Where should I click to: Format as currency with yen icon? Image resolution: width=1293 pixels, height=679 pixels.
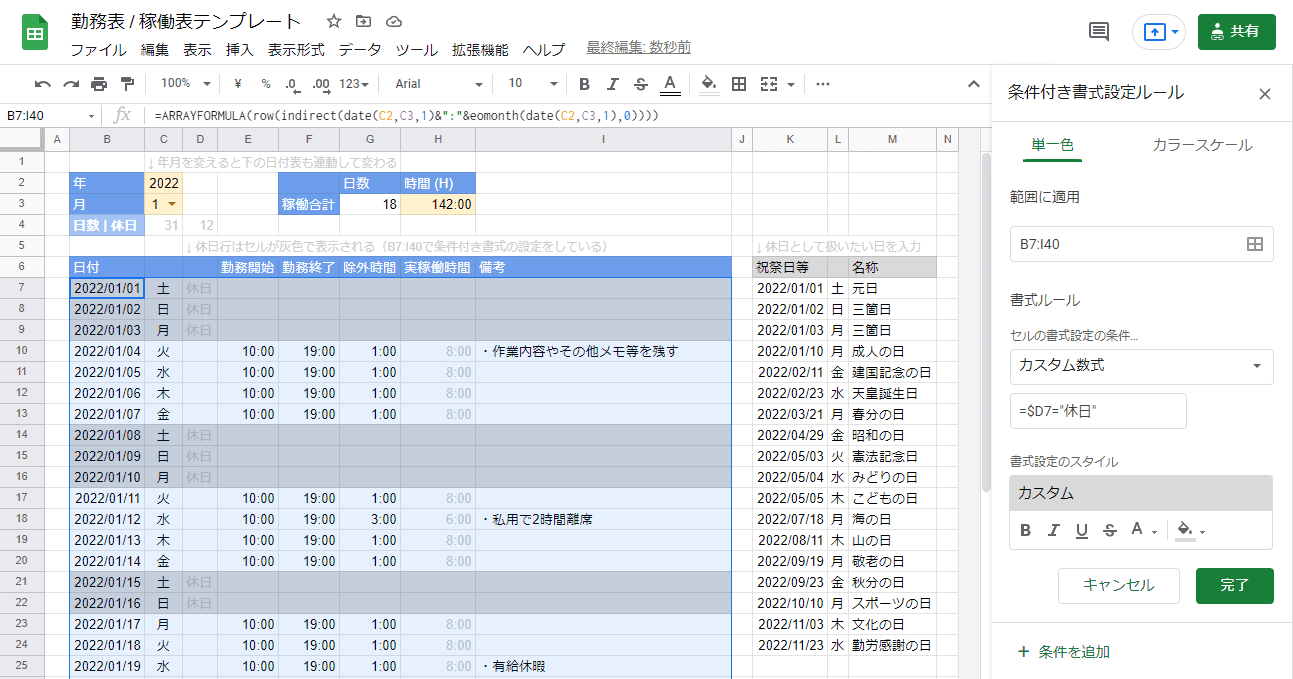tap(238, 84)
